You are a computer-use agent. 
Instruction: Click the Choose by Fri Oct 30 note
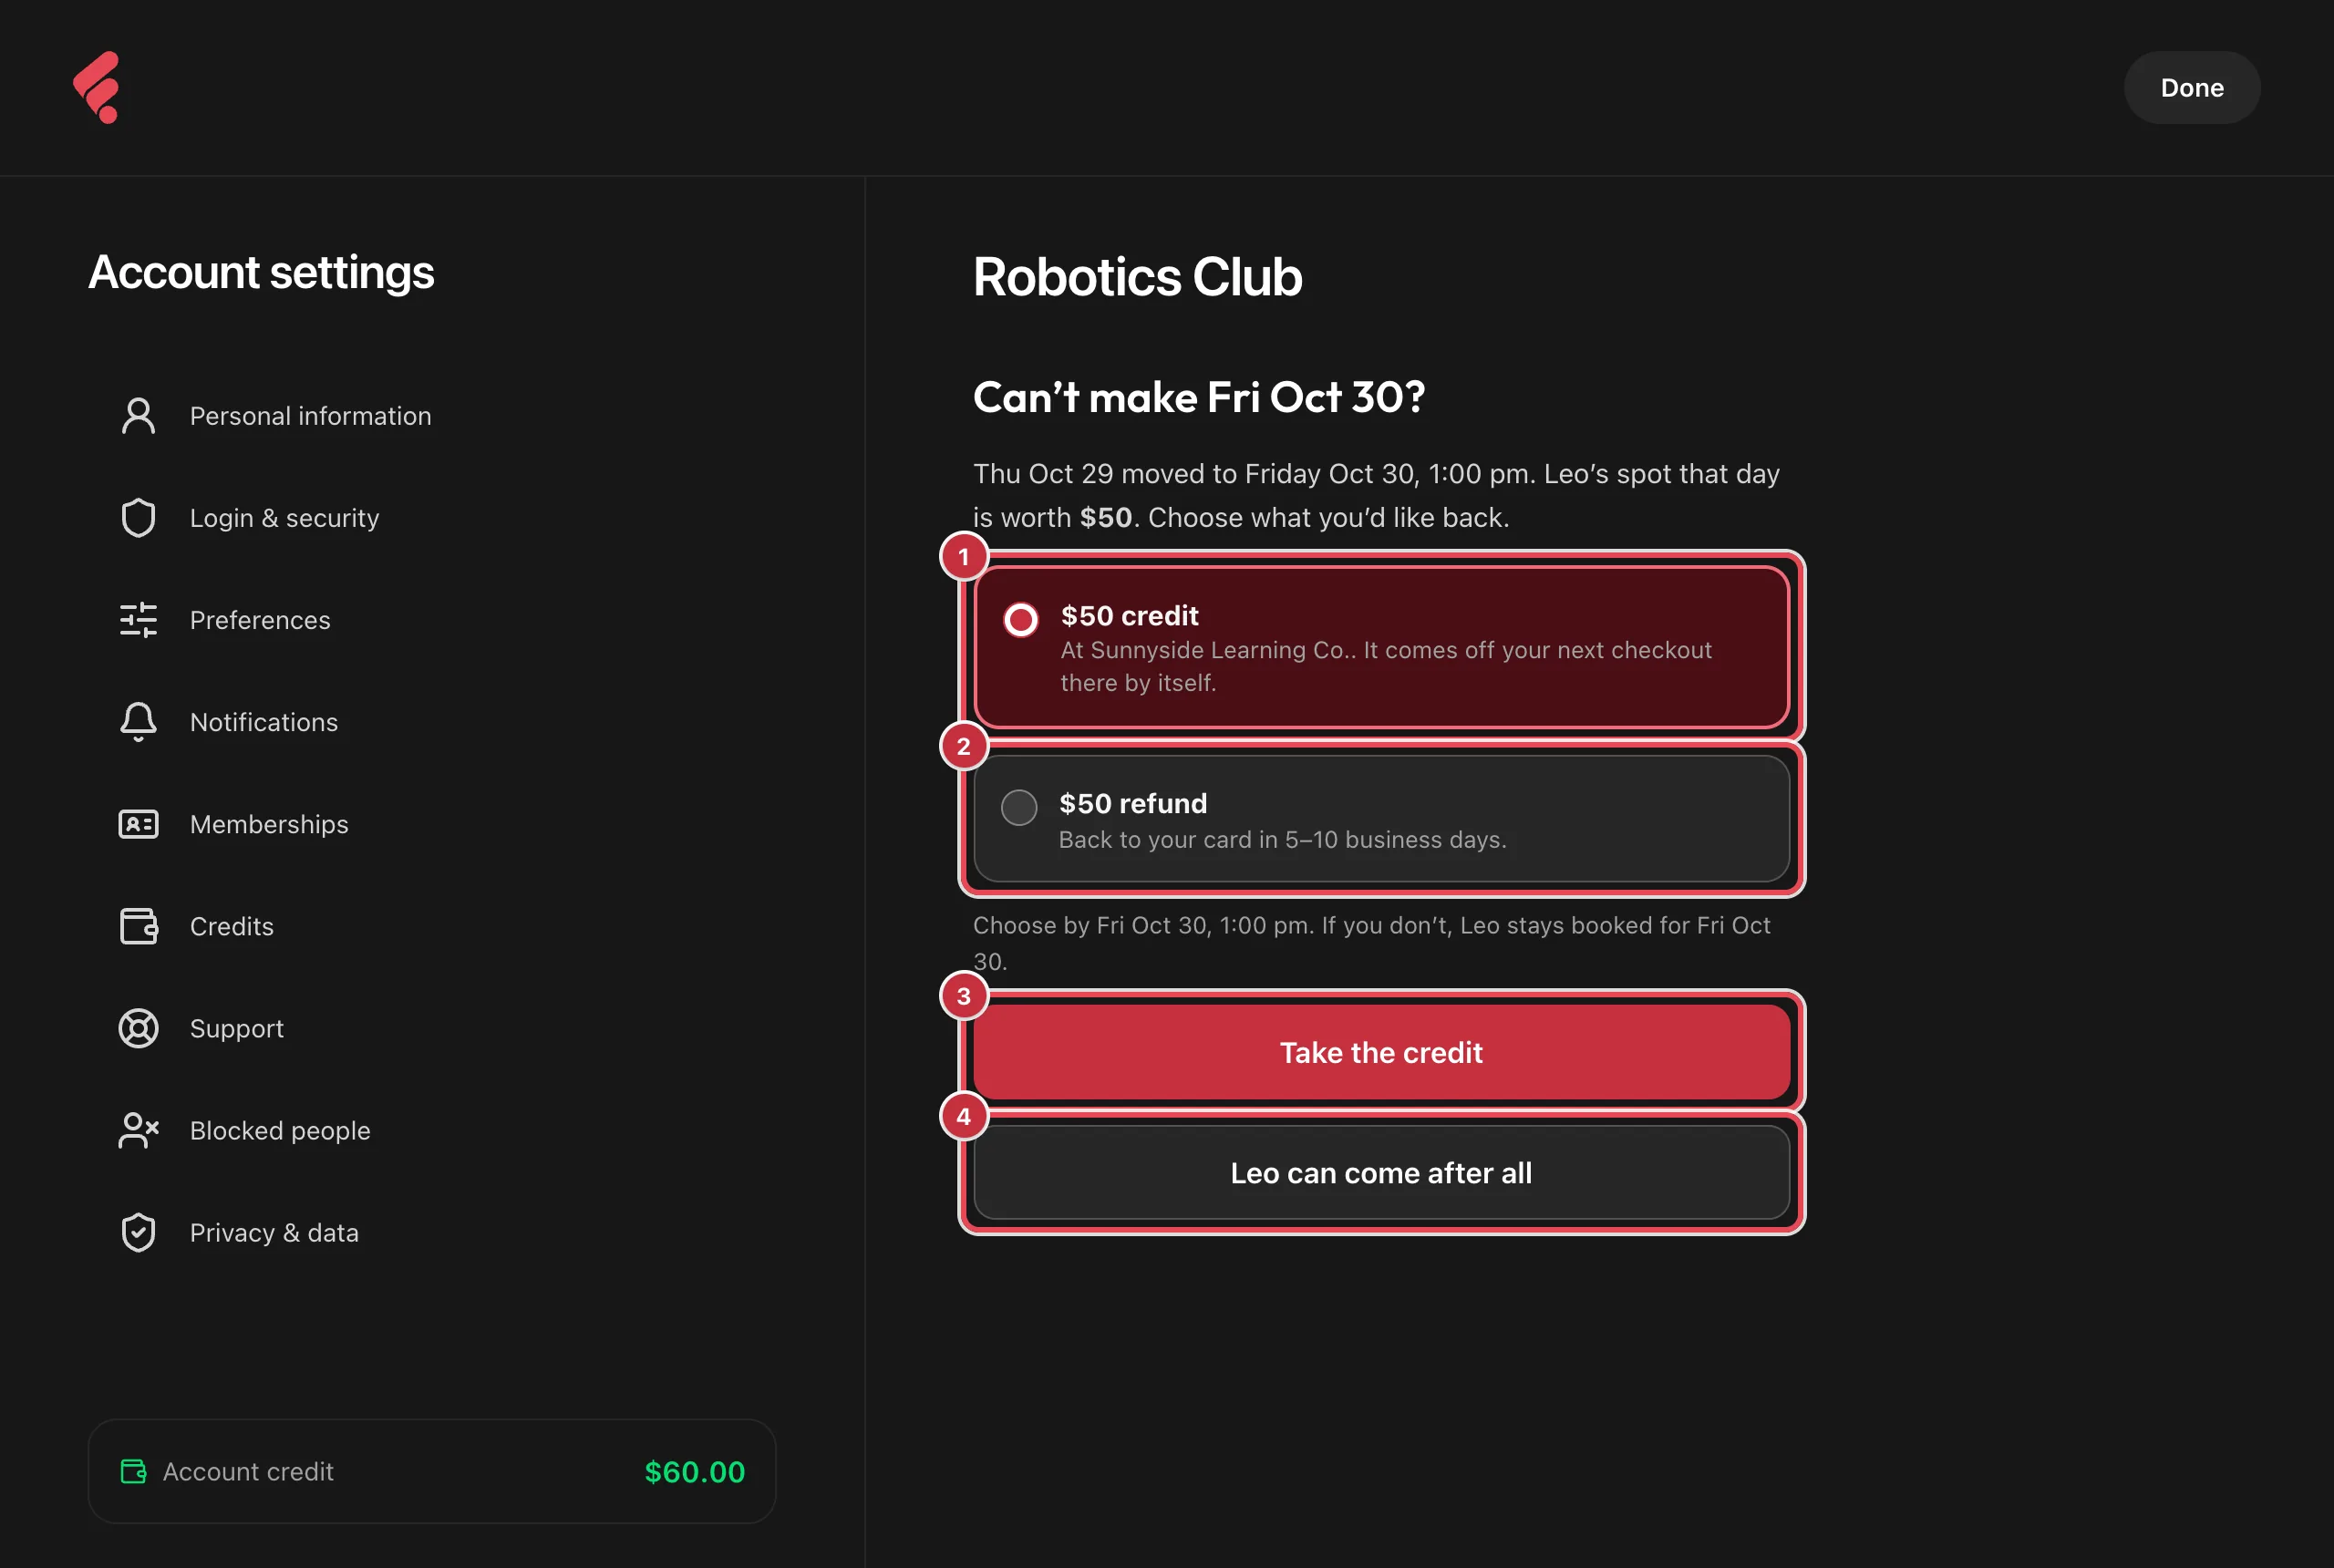[1372, 943]
